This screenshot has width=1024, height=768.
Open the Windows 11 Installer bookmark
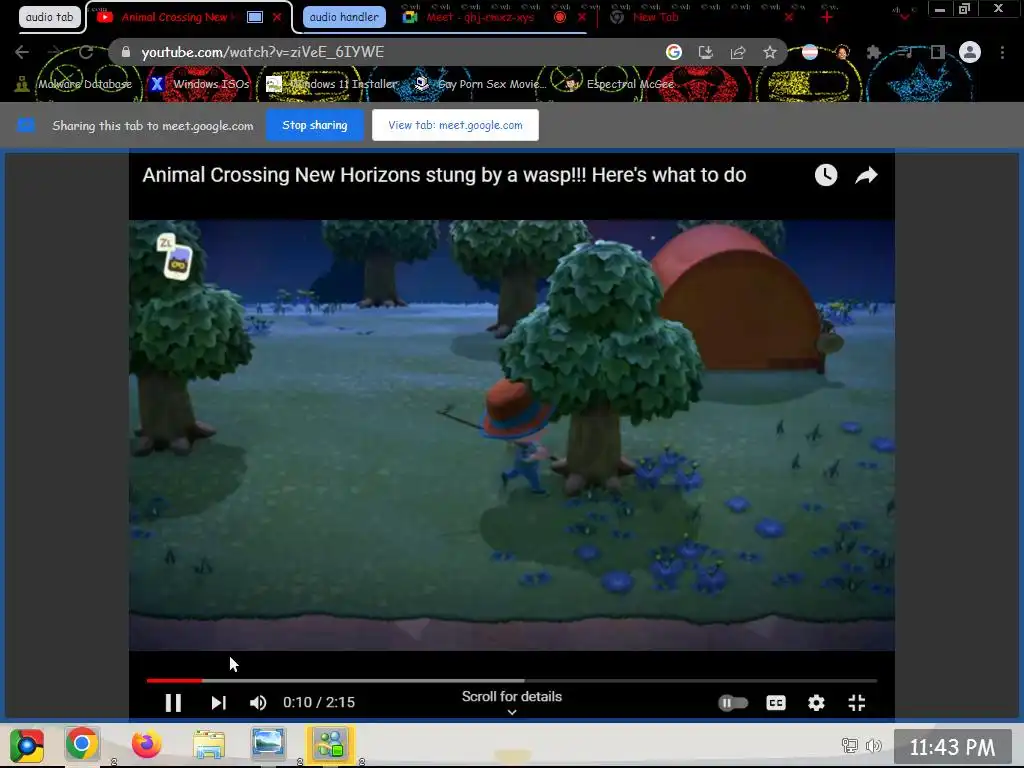[x=332, y=84]
